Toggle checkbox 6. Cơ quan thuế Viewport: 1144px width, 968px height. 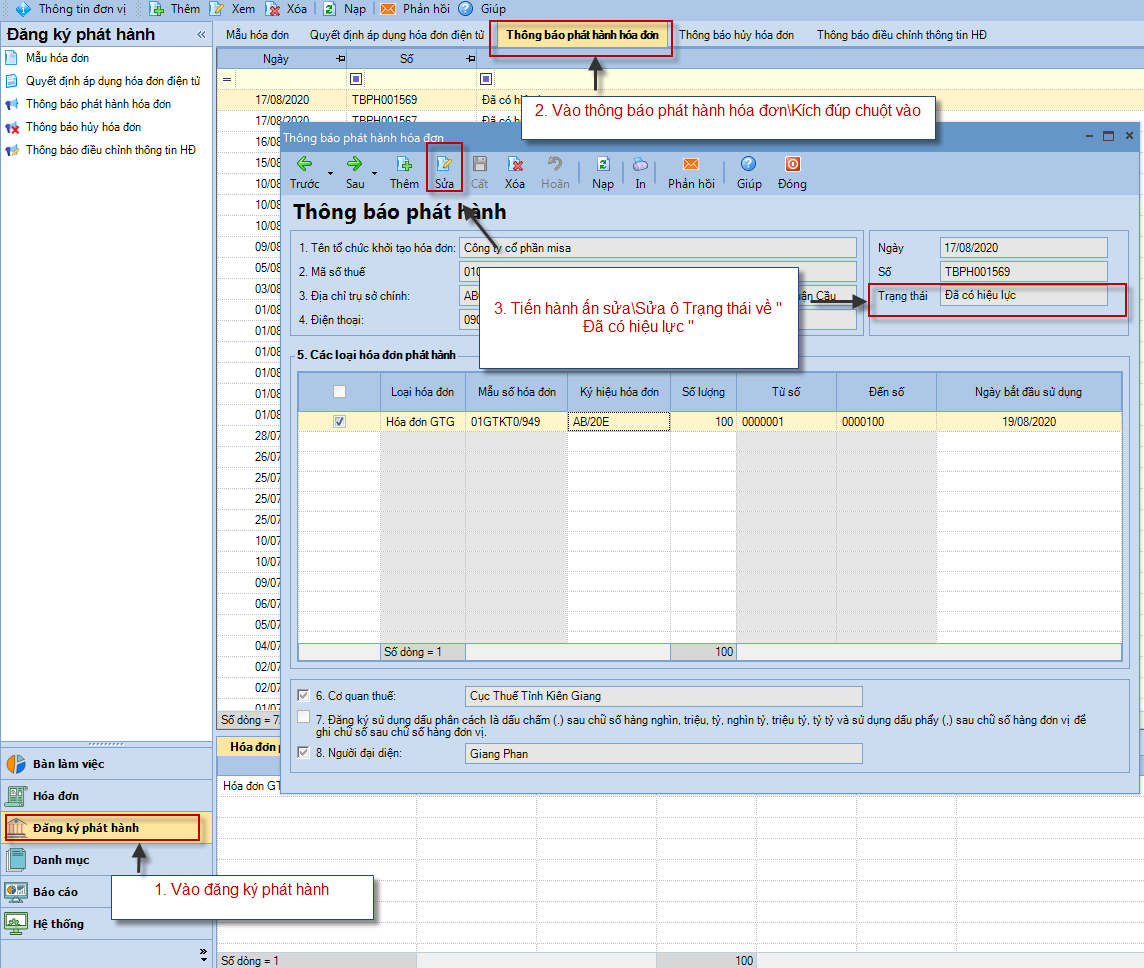click(304, 695)
